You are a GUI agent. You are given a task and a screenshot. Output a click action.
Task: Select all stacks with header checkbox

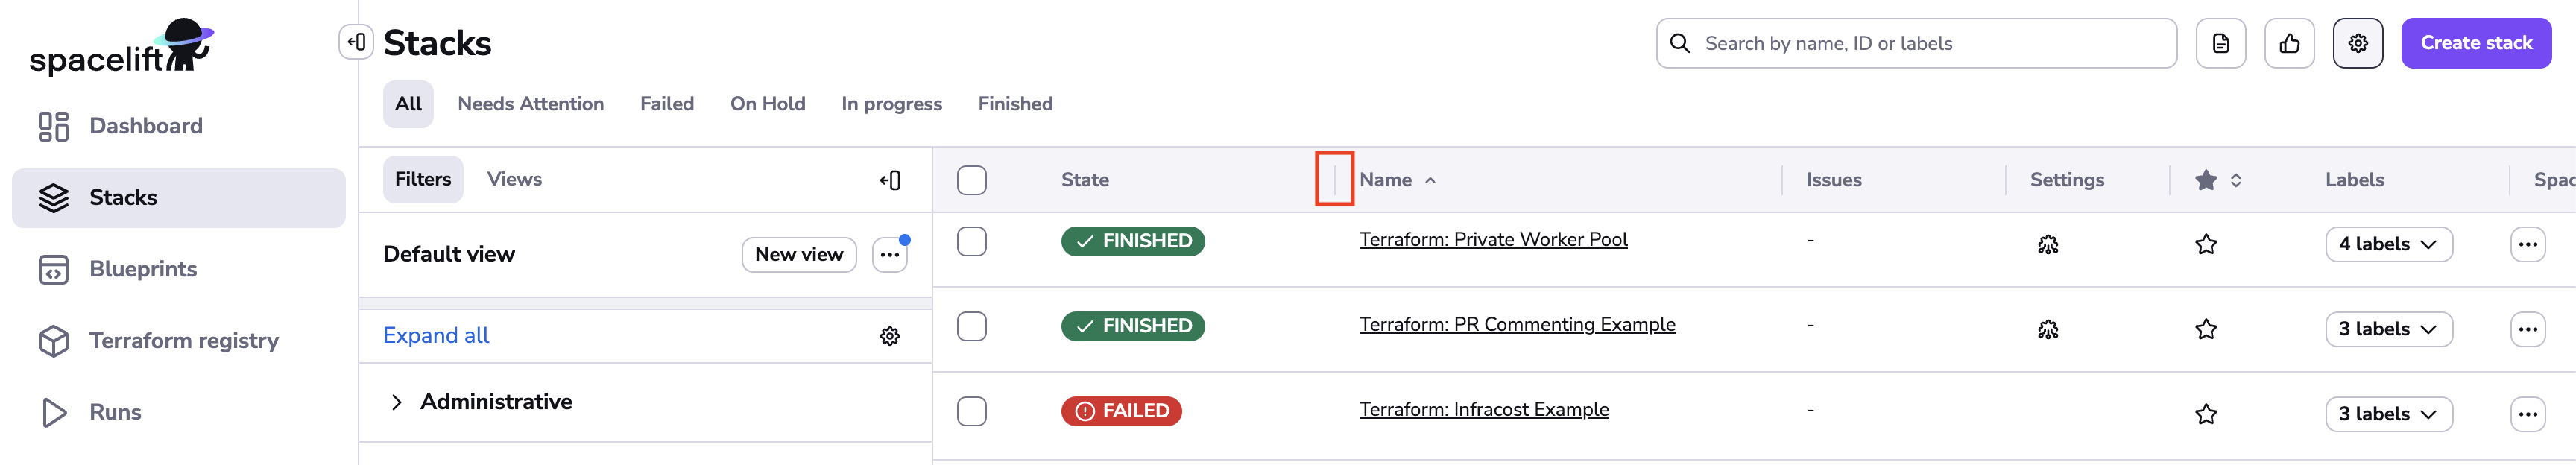971,180
